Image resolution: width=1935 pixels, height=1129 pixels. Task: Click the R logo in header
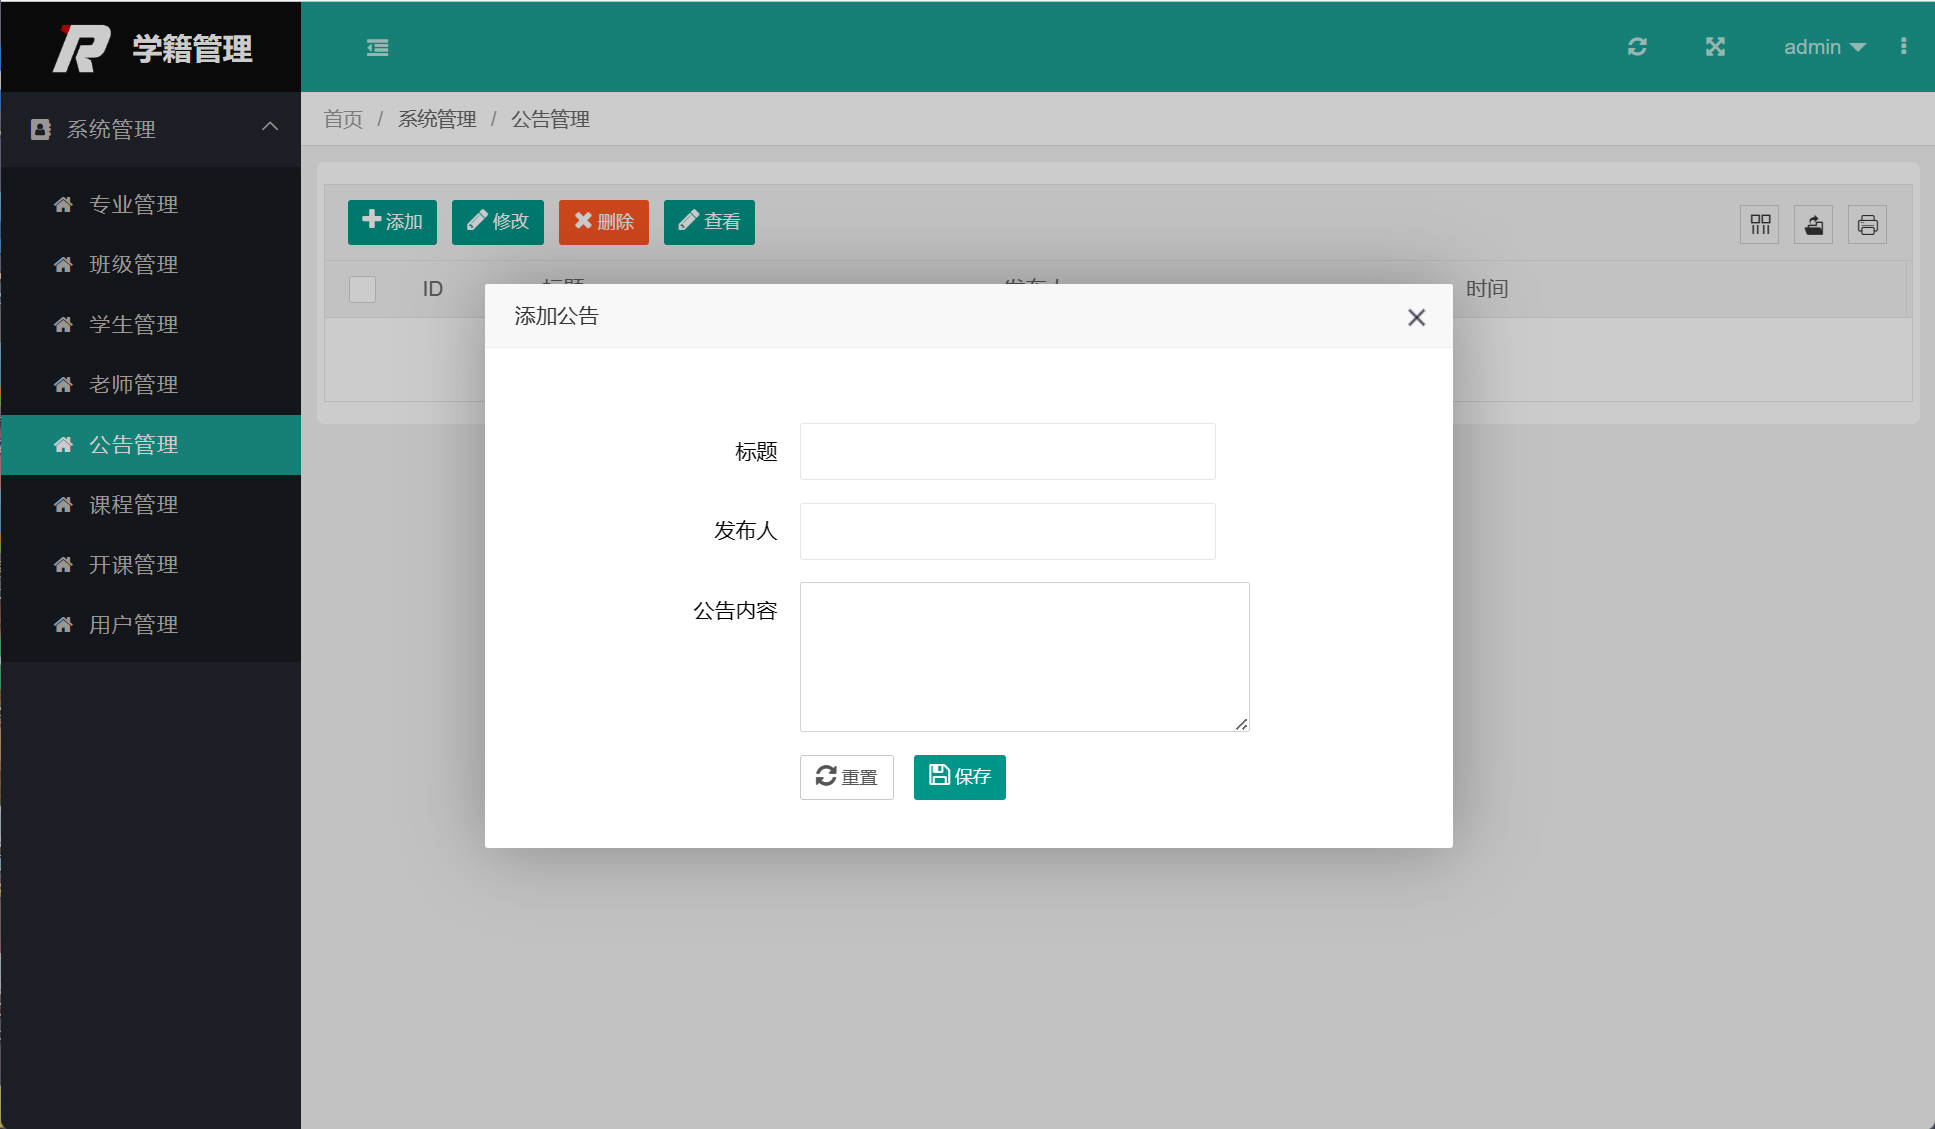pos(82,48)
